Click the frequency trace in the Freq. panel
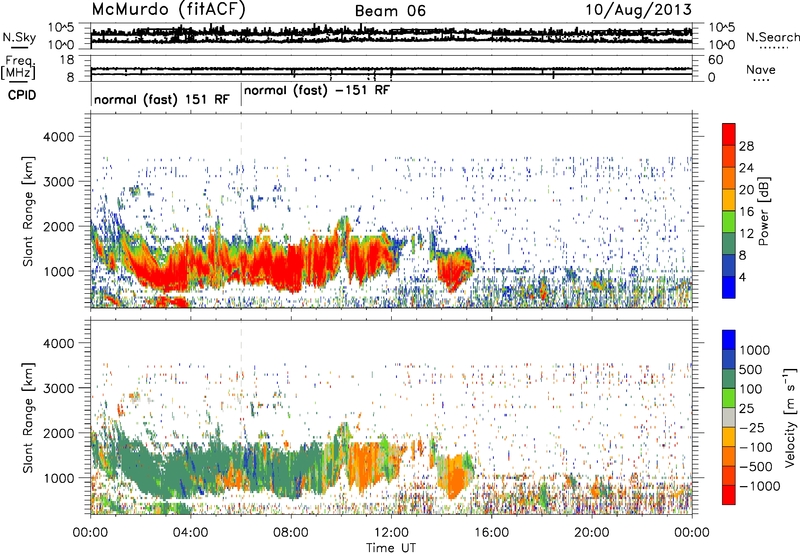 tap(391, 69)
